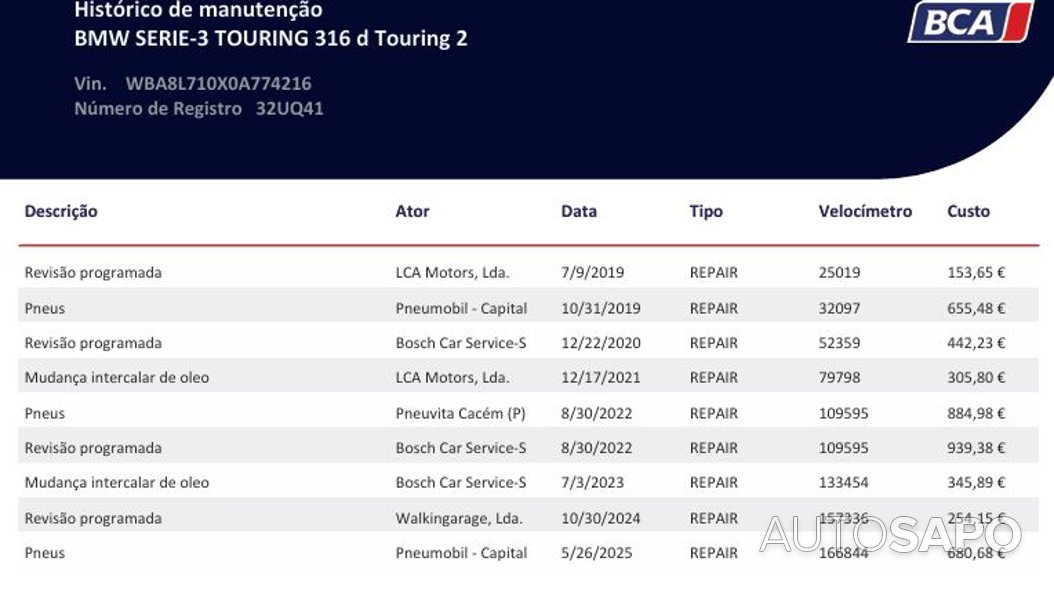Click the BMW SERIE-3 TOURING heading
1054x594 pixels.
coord(271,39)
